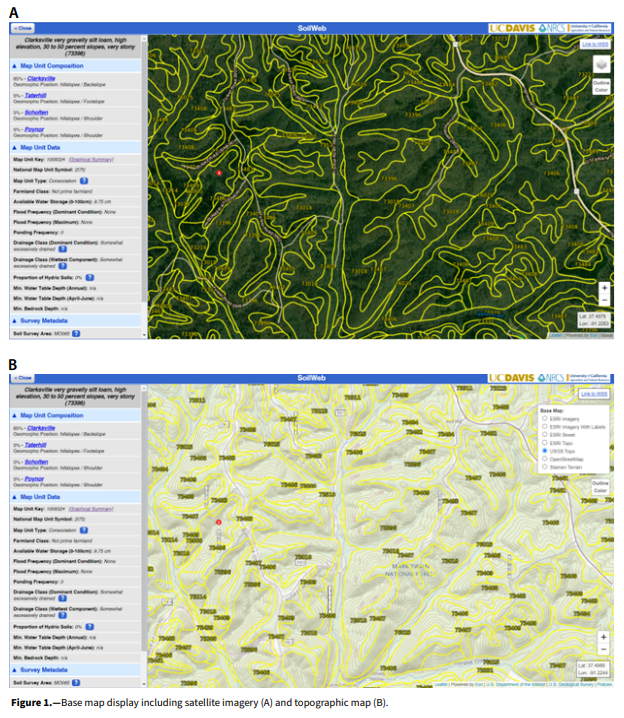Viewport: 624px width, 718px height.
Task: Click help icon for Drainage Class Wettest Component, panel A
Action: [63, 266]
